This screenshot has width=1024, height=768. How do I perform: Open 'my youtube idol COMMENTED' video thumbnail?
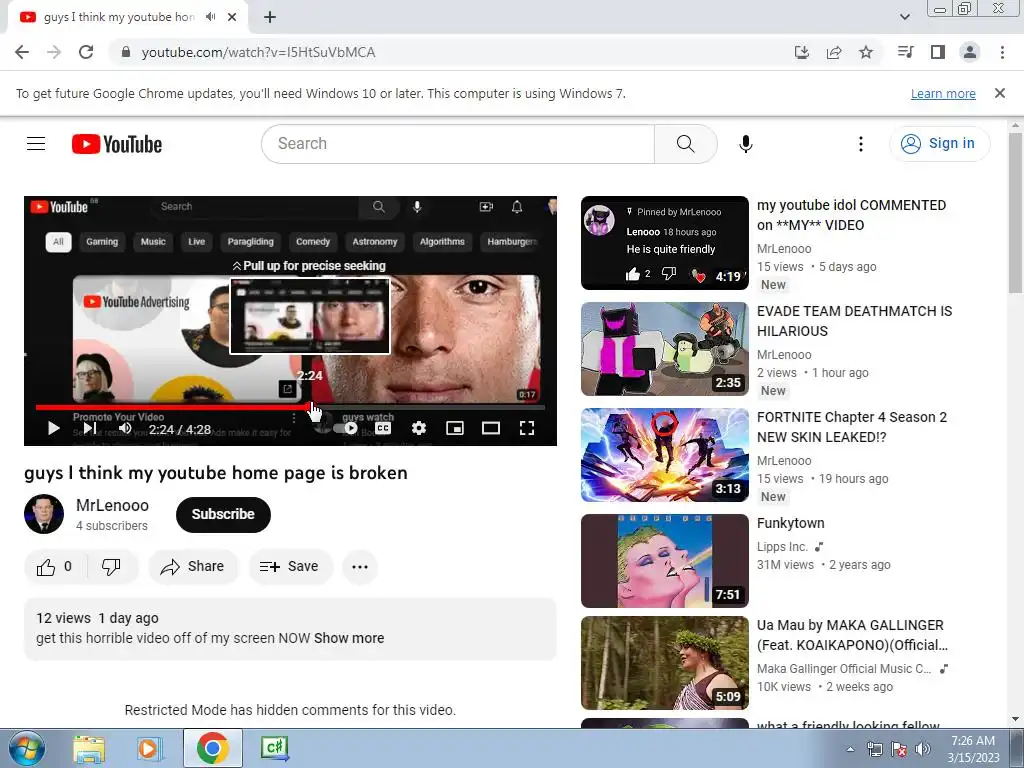click(x=664, y=243)
